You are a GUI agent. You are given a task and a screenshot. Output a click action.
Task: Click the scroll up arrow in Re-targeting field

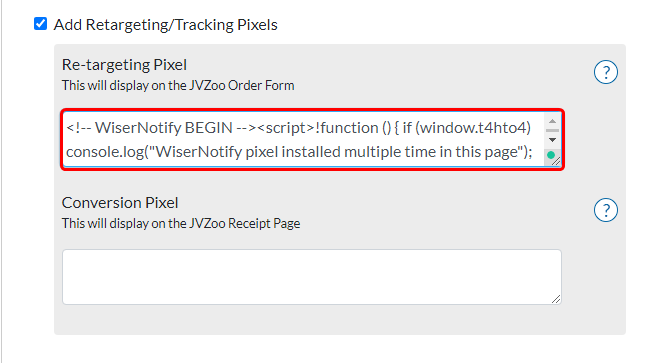pyautogui.click(x=552, y=121)
